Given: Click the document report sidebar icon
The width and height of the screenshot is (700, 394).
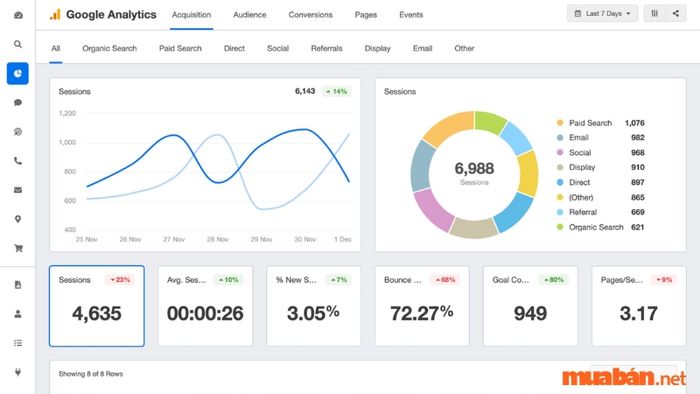Looking at the screenshot, I should 18,285.
